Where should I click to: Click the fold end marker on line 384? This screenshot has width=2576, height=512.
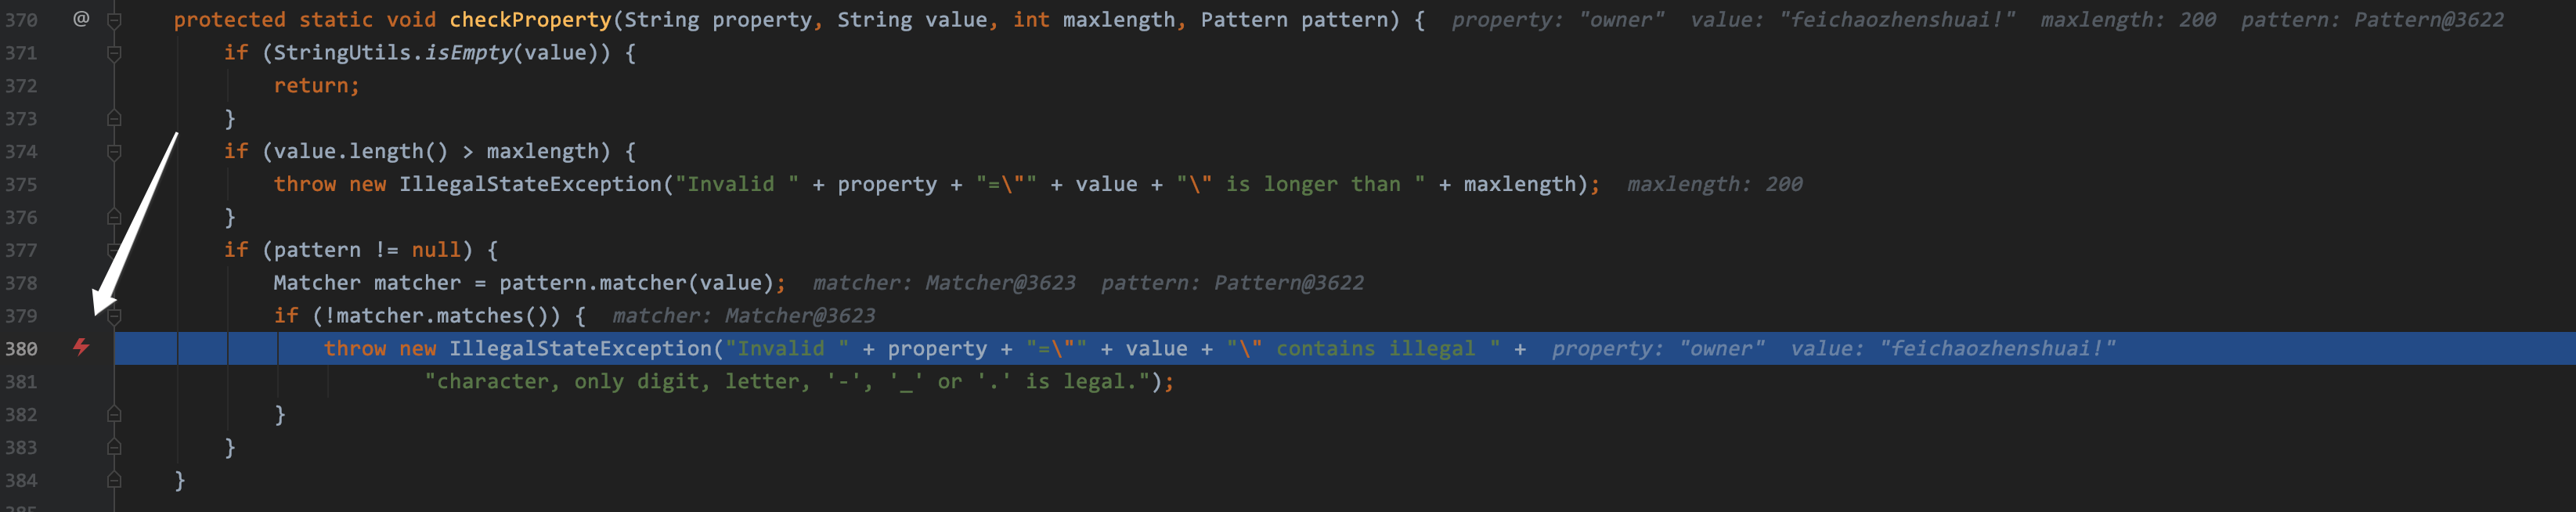pyautogui.click(x=114, y=480)
